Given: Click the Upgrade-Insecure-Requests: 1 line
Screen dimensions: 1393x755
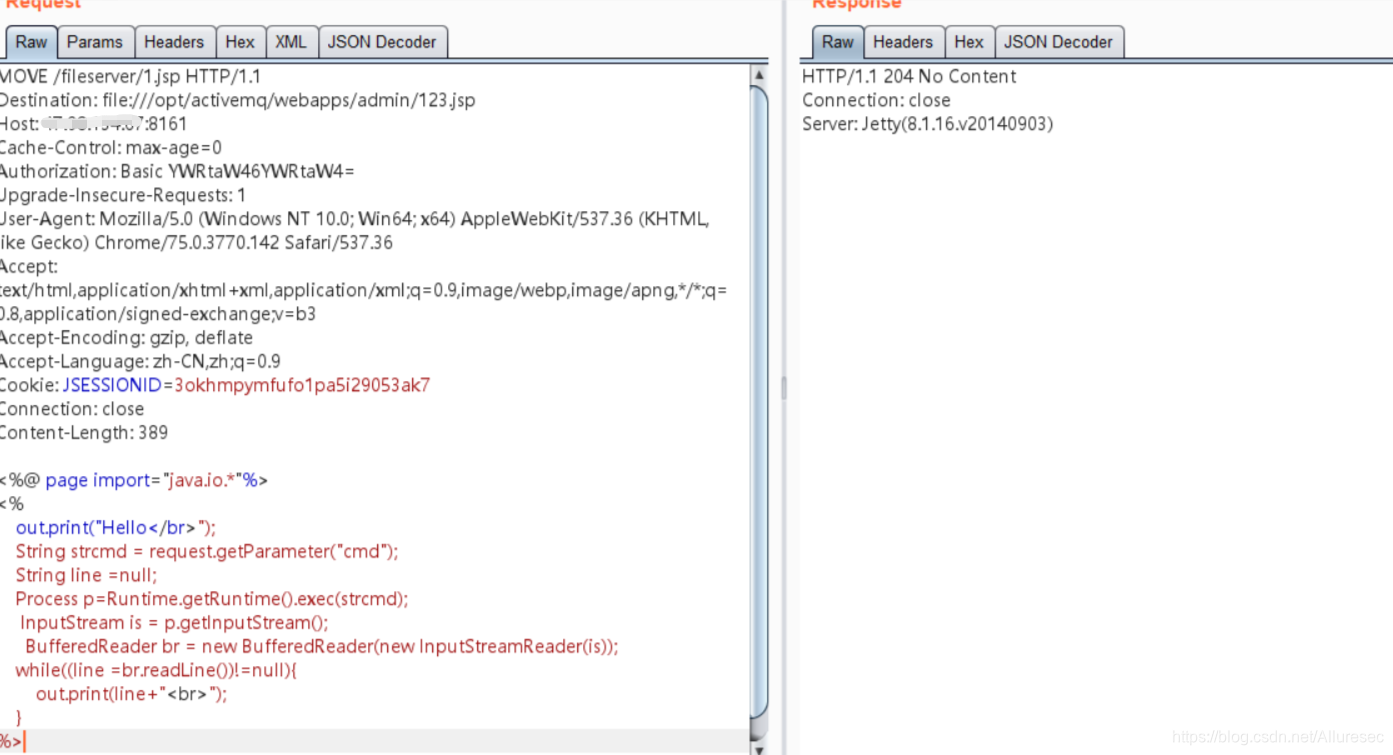Looking at the screenshot, I should coord(122,195).
